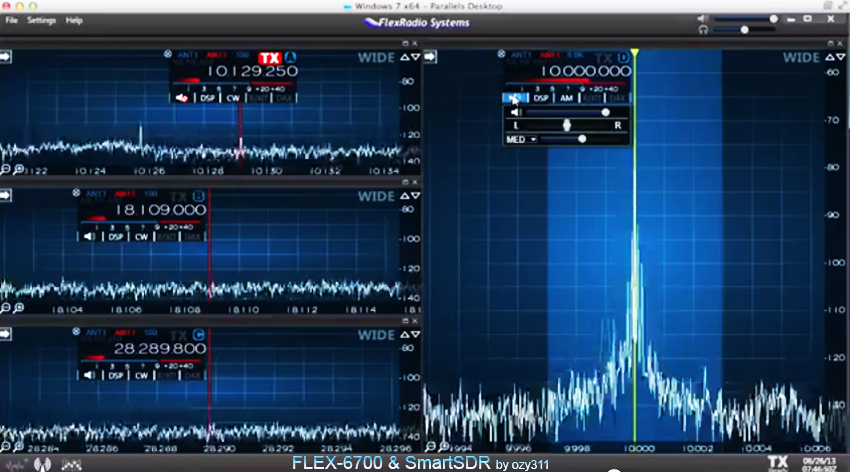
Task: Collapse the highlighted audio tab on slice D
Action: click(515, 98)
